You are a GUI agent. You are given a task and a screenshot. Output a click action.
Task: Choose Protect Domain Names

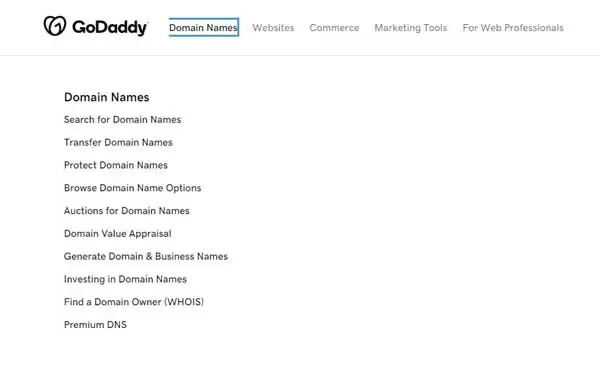click(x=116, y=165)
